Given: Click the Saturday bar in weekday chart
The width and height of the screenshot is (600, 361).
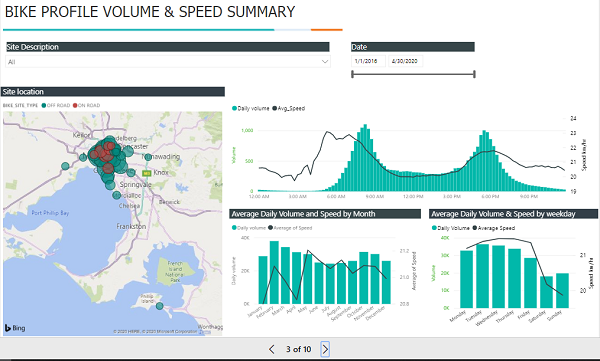Looking at the screenshot, I should (546, 292).
